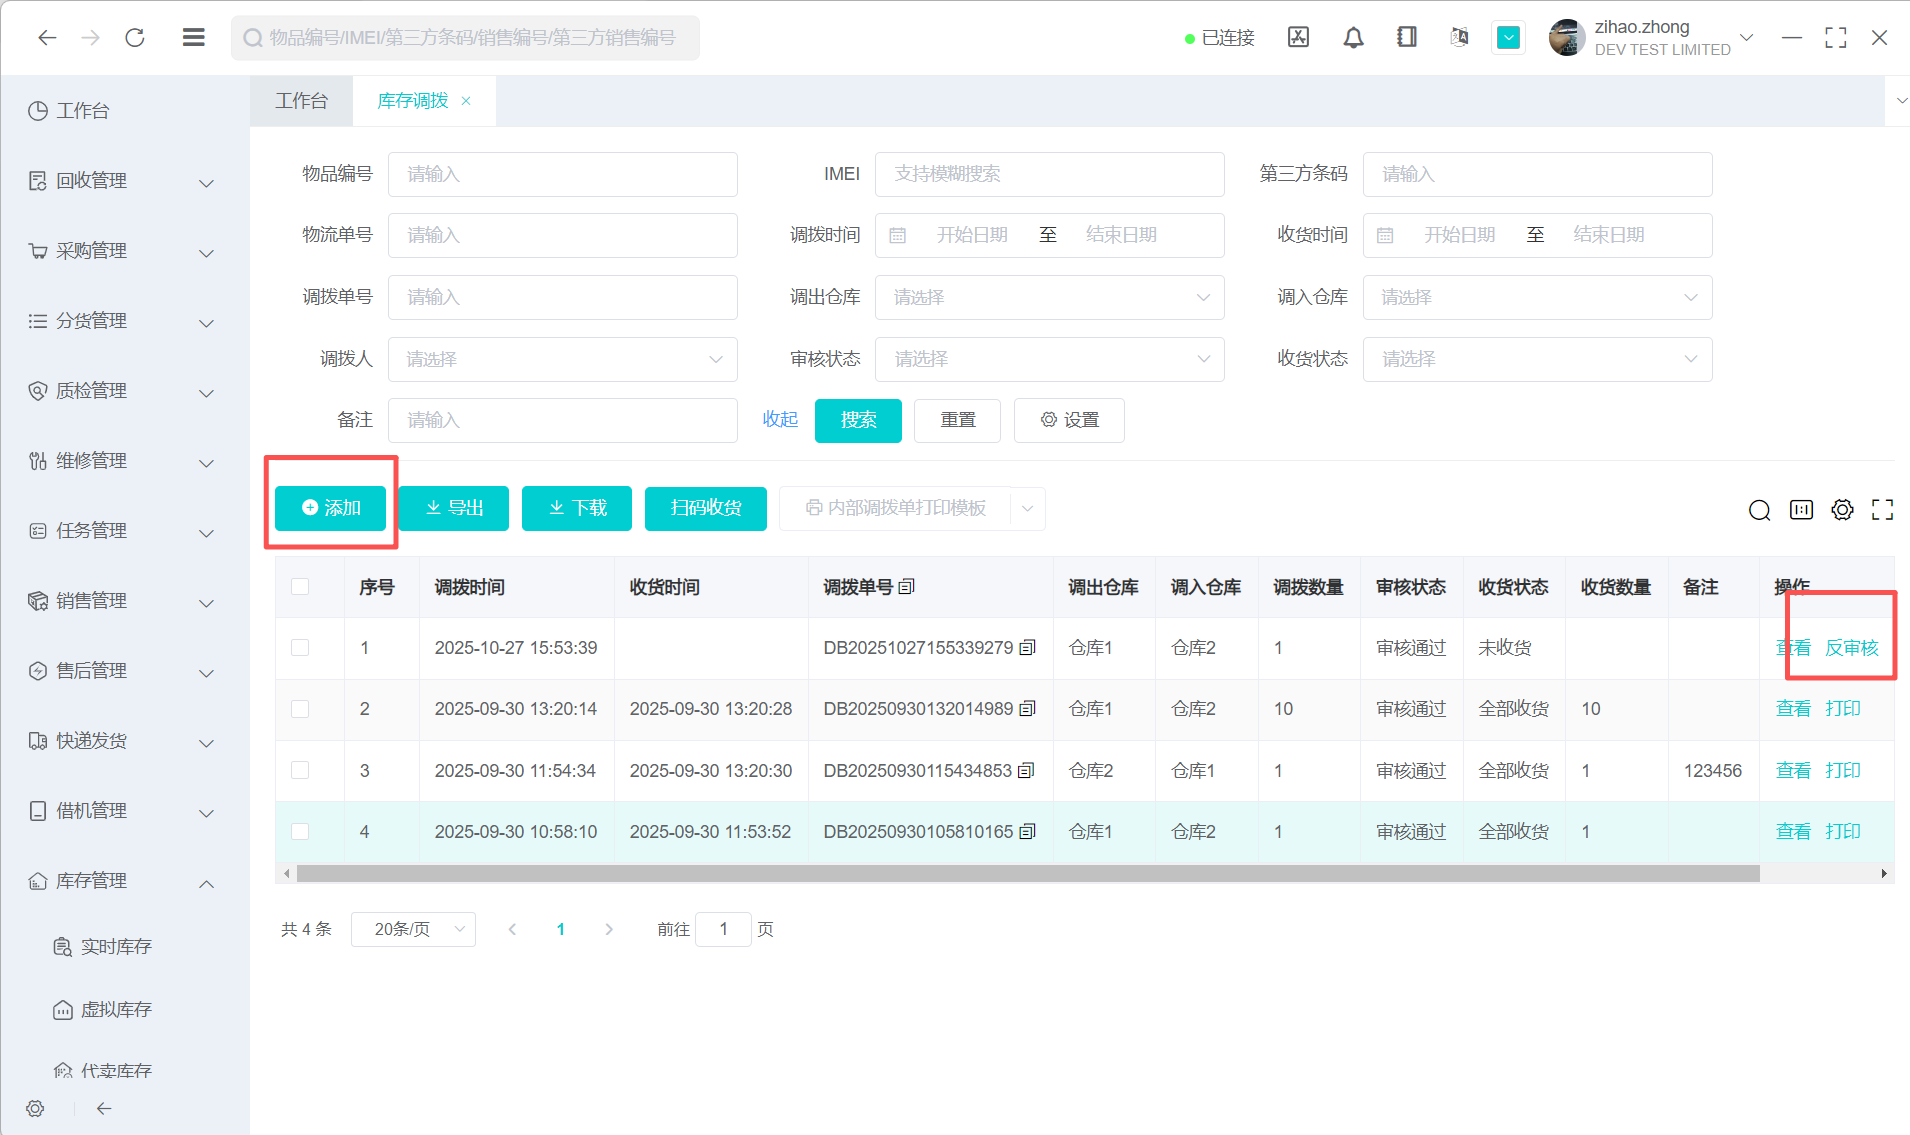The width and height of the screenshot is (1910, 1135).
Task: Open 实时库存 in the sidebar
Action: 116,947
